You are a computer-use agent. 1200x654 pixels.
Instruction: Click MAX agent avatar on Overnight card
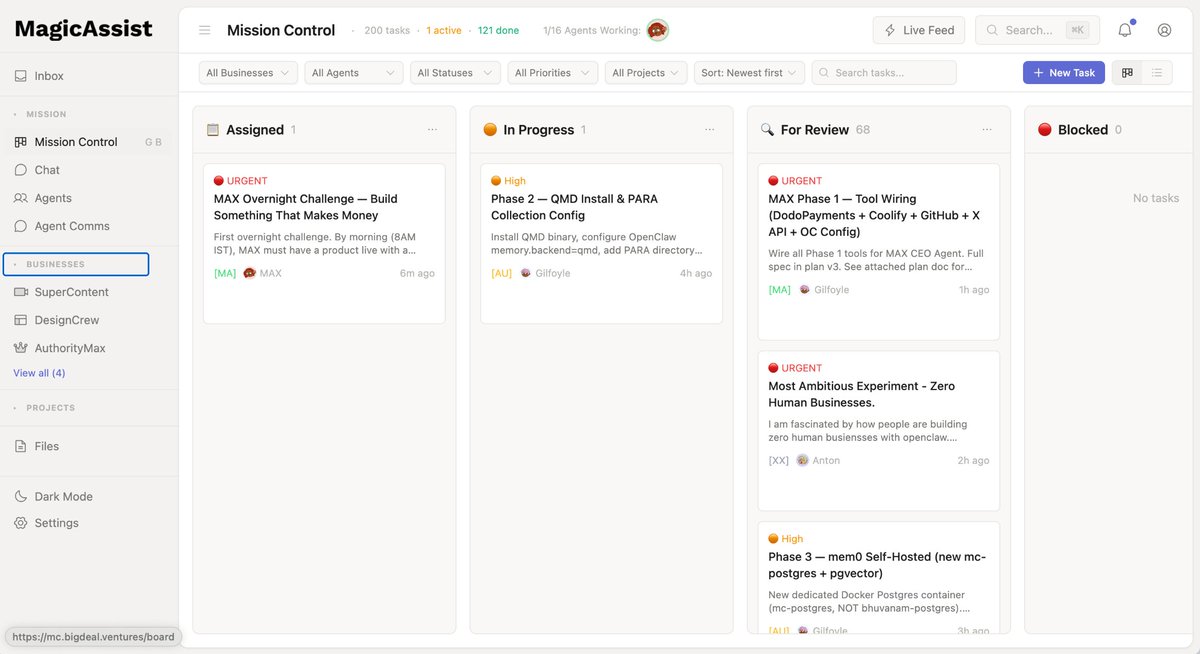(x=250, y=273)
